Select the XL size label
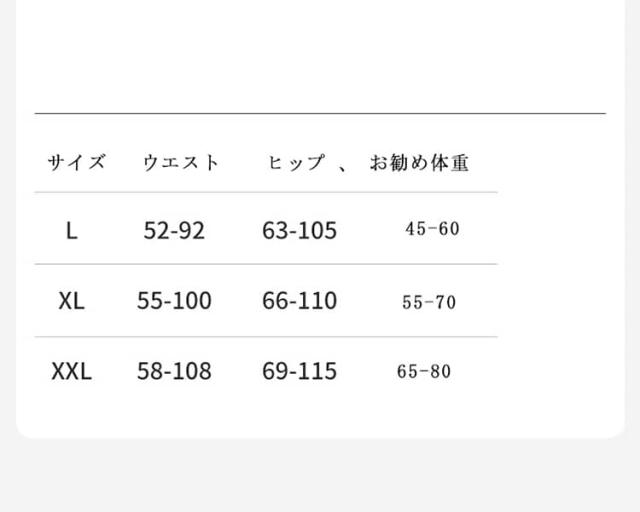 (x=71, y=301)
